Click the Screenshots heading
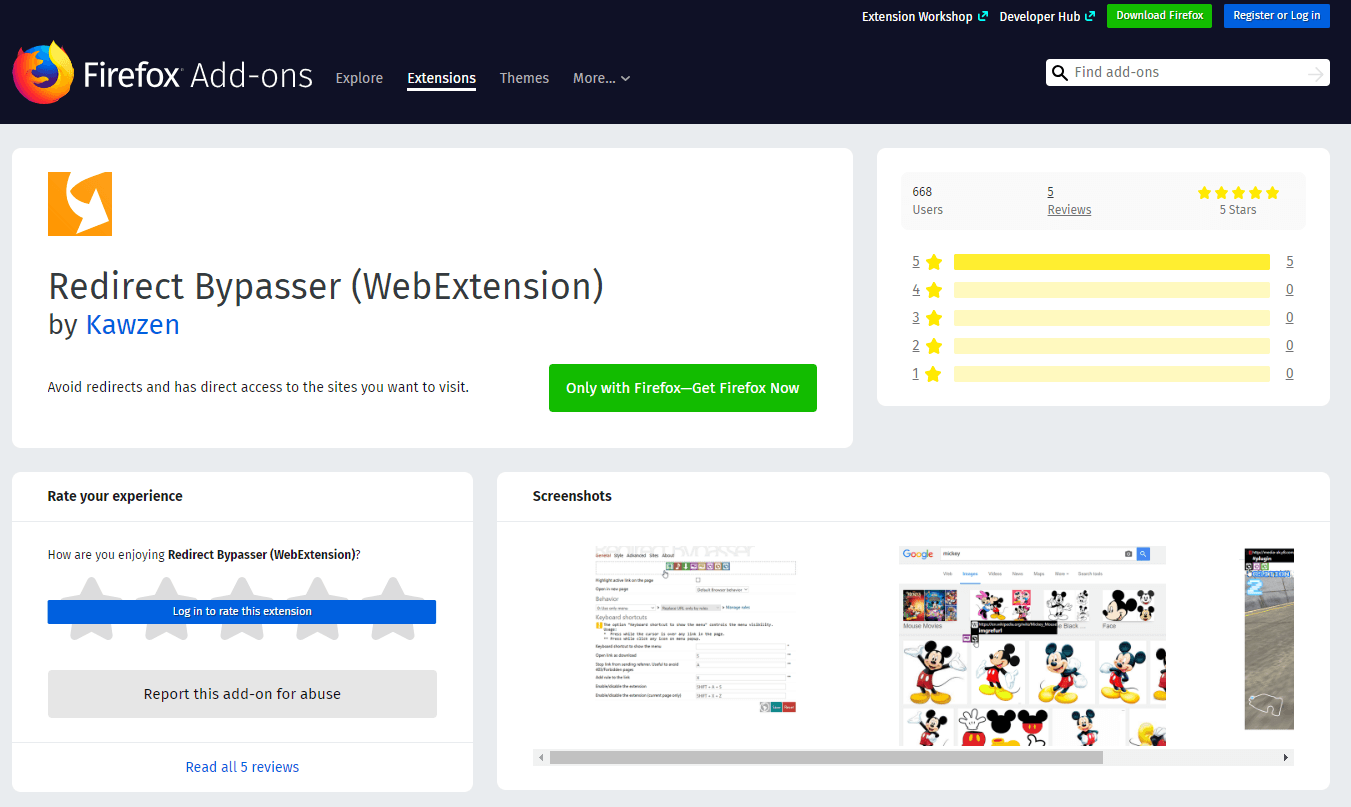The width and height of the screenshot is (1351, 807). tap(572, 496)
